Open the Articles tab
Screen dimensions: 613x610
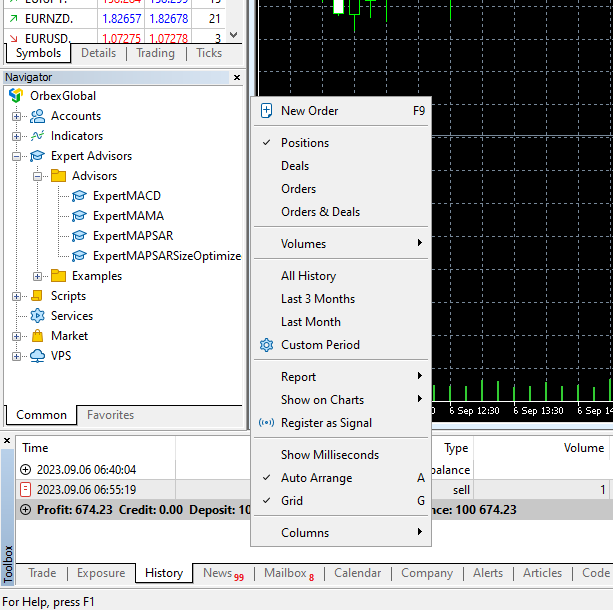(x=542, y=573)
